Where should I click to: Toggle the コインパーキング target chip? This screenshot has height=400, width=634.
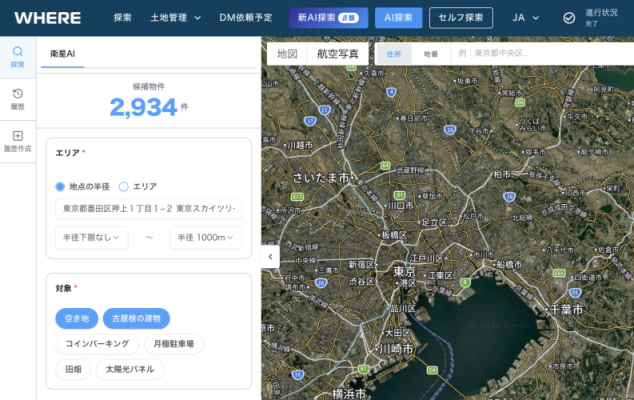tap(97, 344)
